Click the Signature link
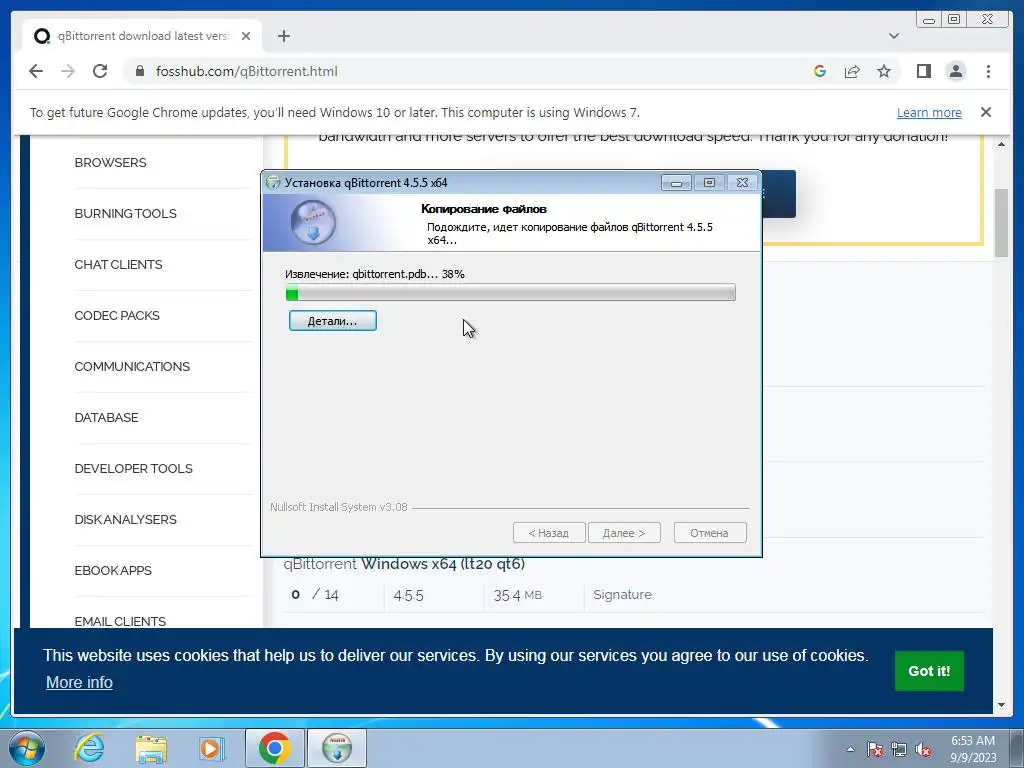Screen dimensions: 1024x768 click(x=622, y=594)
